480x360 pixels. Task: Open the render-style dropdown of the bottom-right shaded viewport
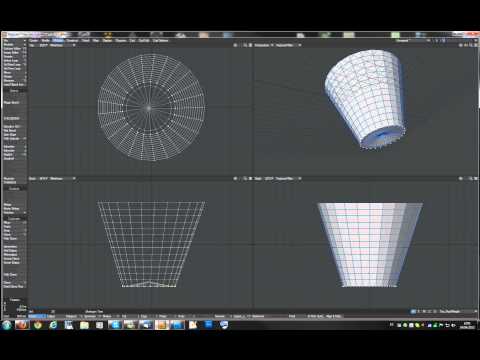(287, 179)
